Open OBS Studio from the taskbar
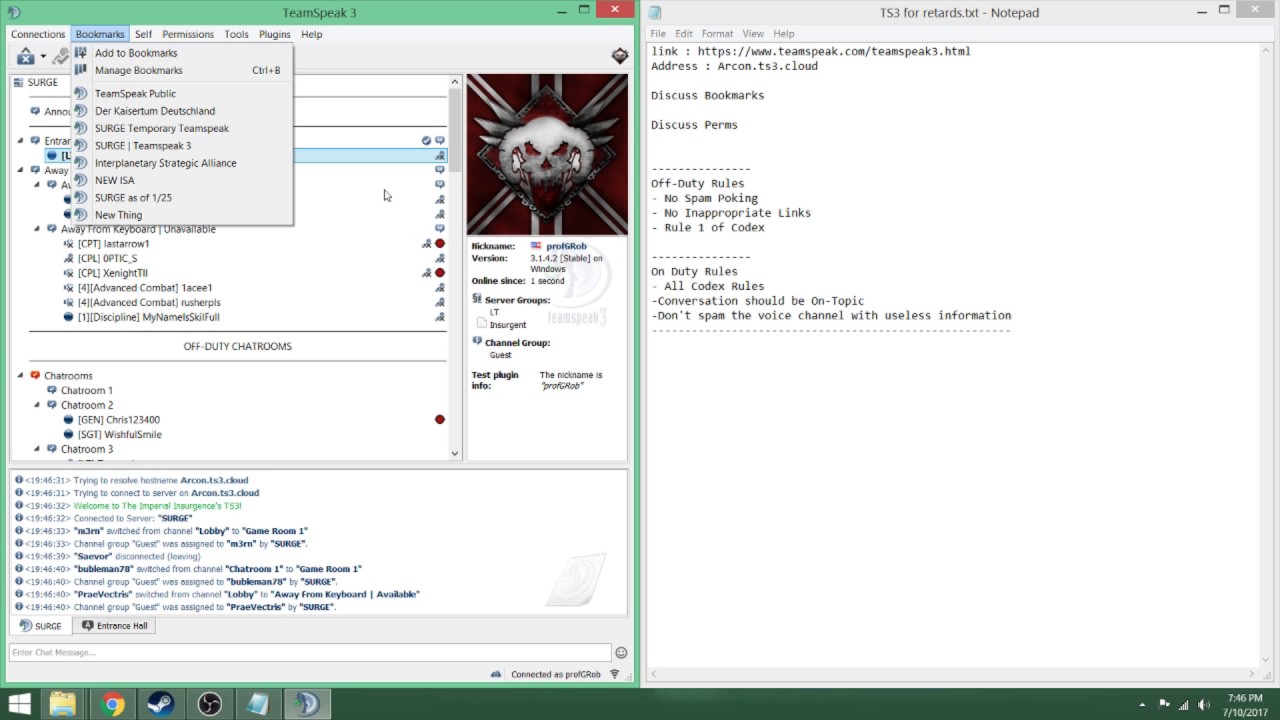1280x720 pixels. 209,704
